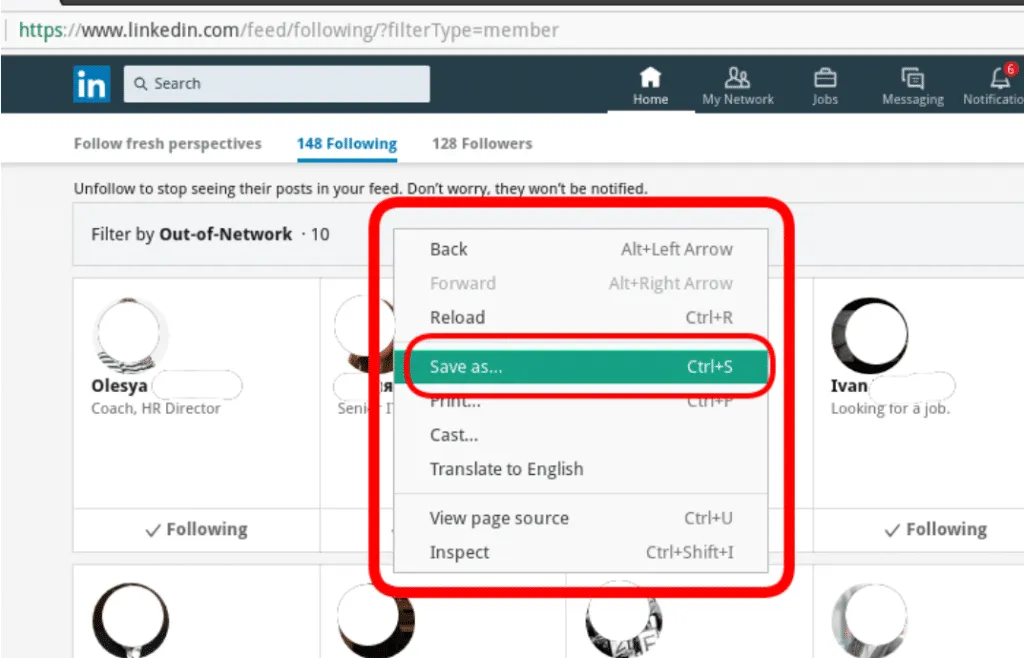This screenshot has width=1024, height=658.
Task: Select Inspect in the context menu
Action: point(581,552)
